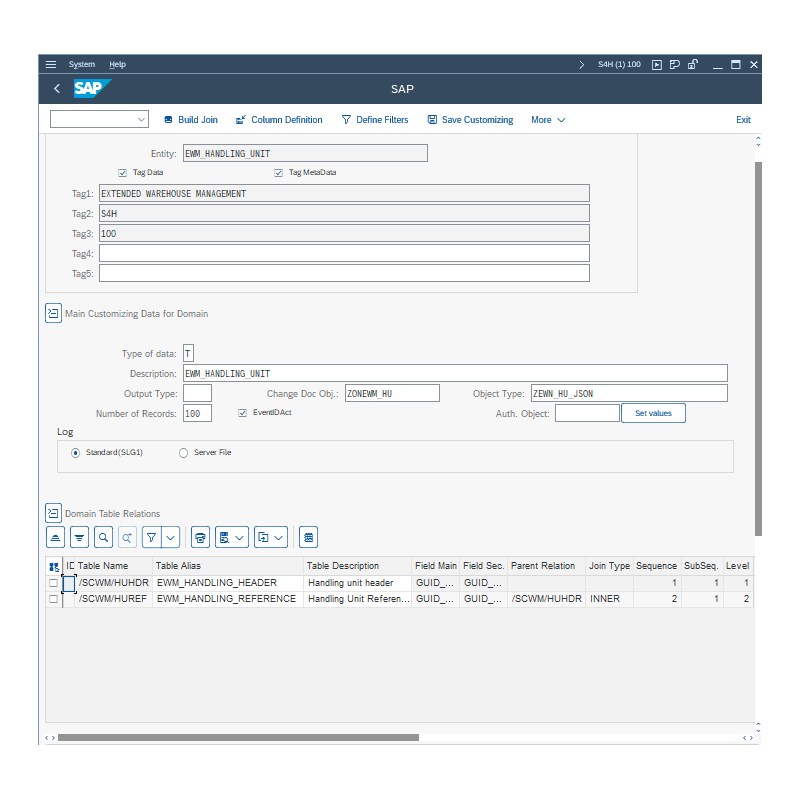Screen dimensions: 800x800
Task: Select the Export icon in the table toolbar
Action: click(265, 537)
